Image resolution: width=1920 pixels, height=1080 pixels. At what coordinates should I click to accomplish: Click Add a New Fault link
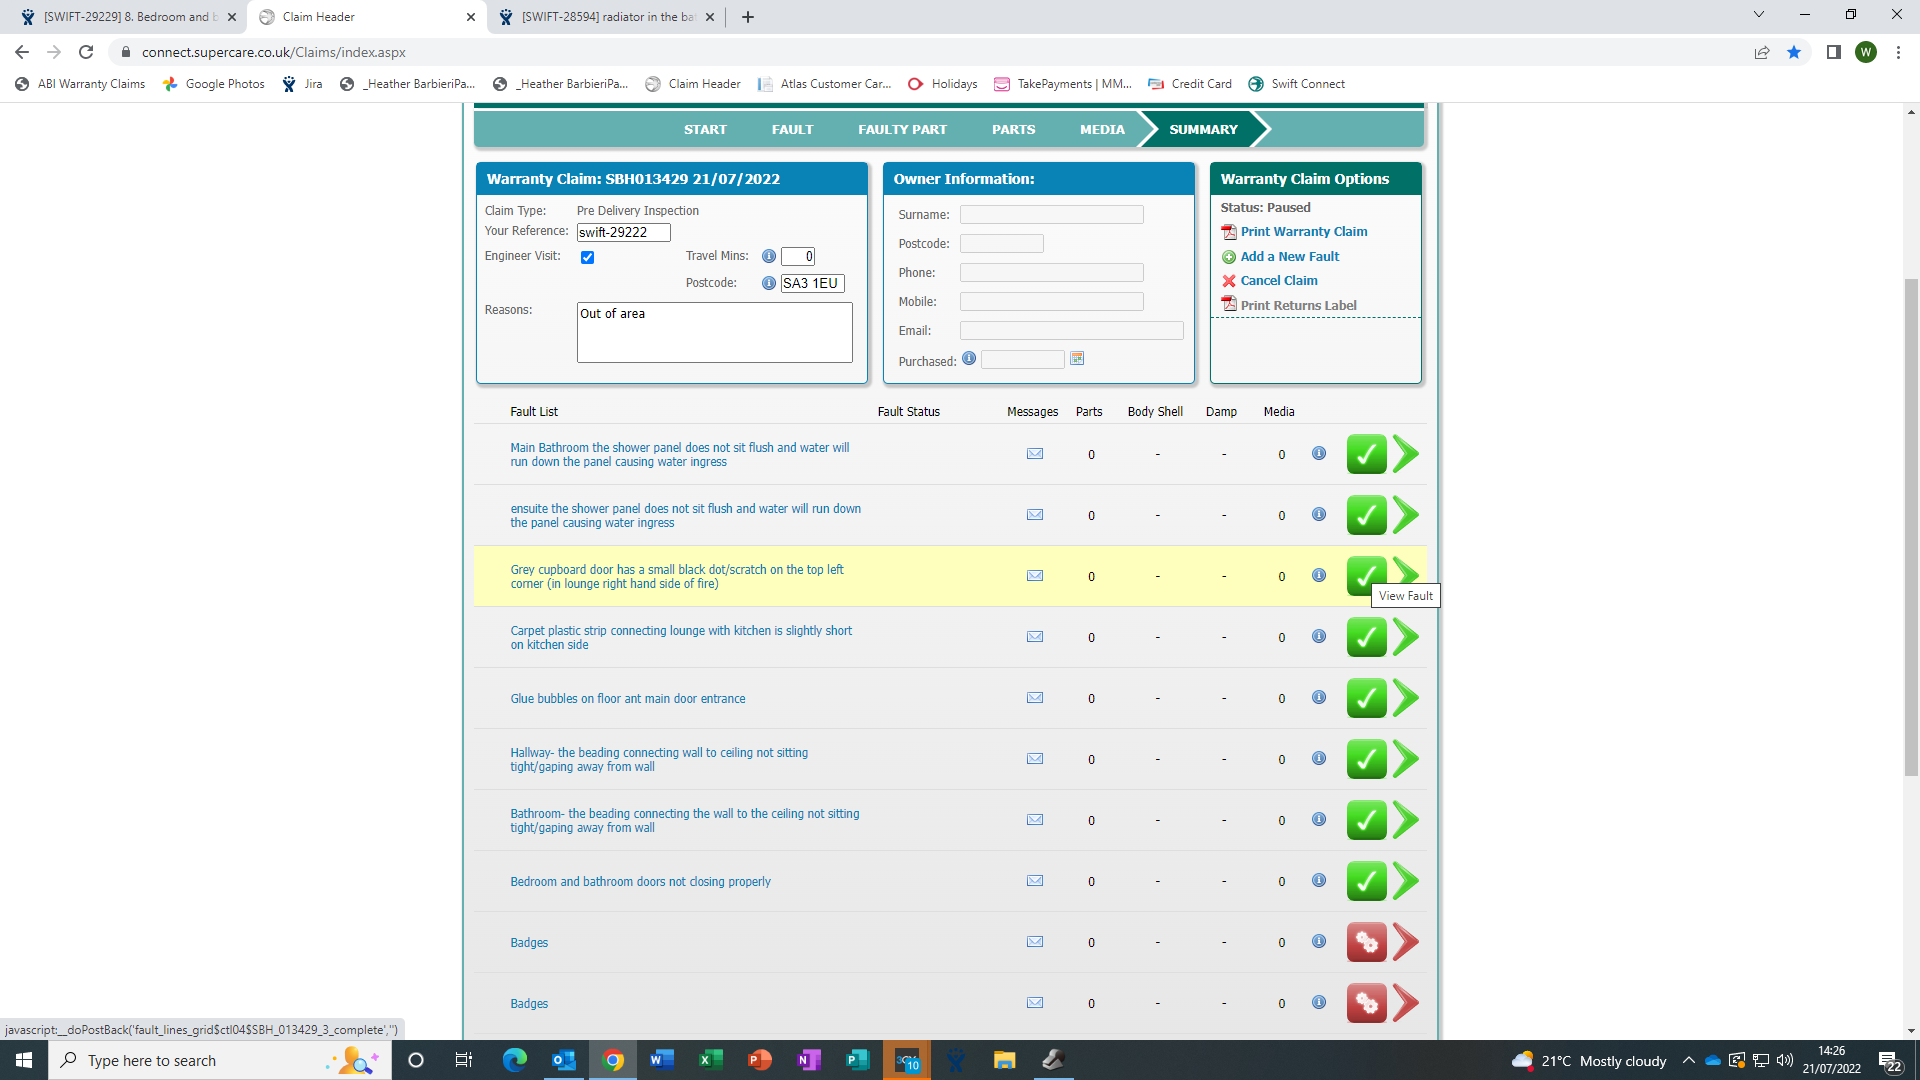coord(1289,256)
